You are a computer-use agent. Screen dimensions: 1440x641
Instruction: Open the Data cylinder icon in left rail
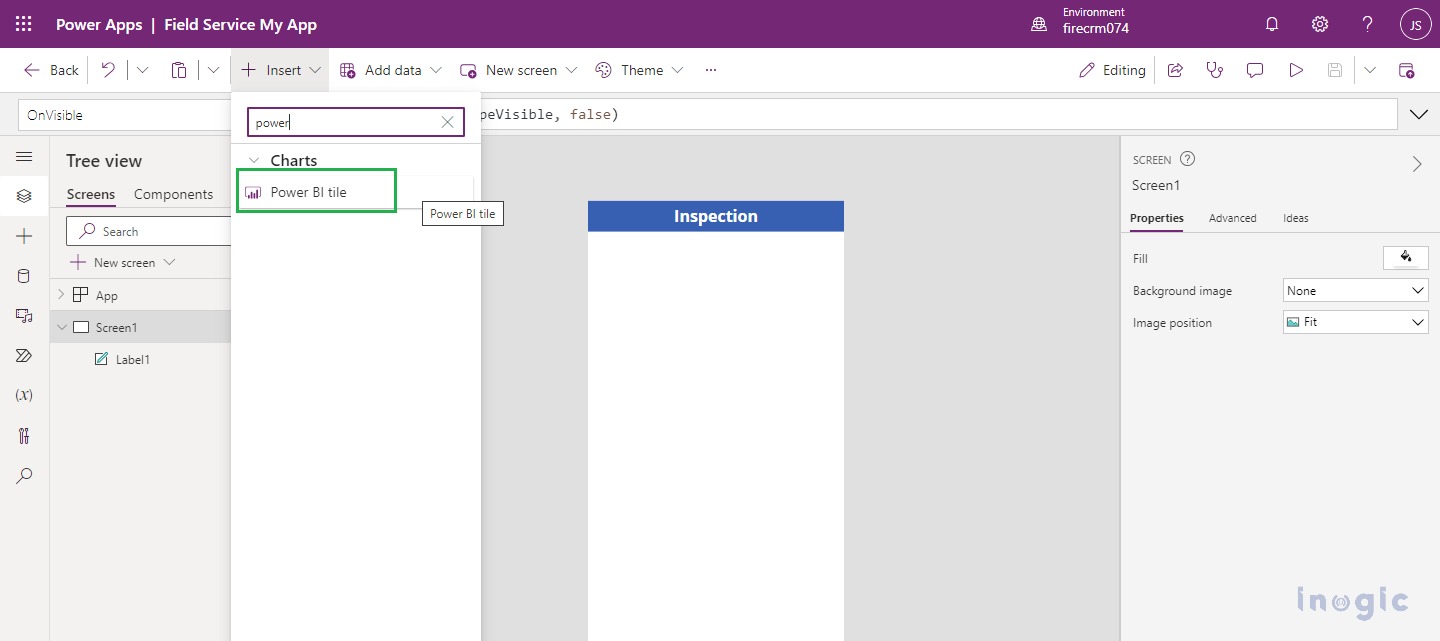[24, 276]
